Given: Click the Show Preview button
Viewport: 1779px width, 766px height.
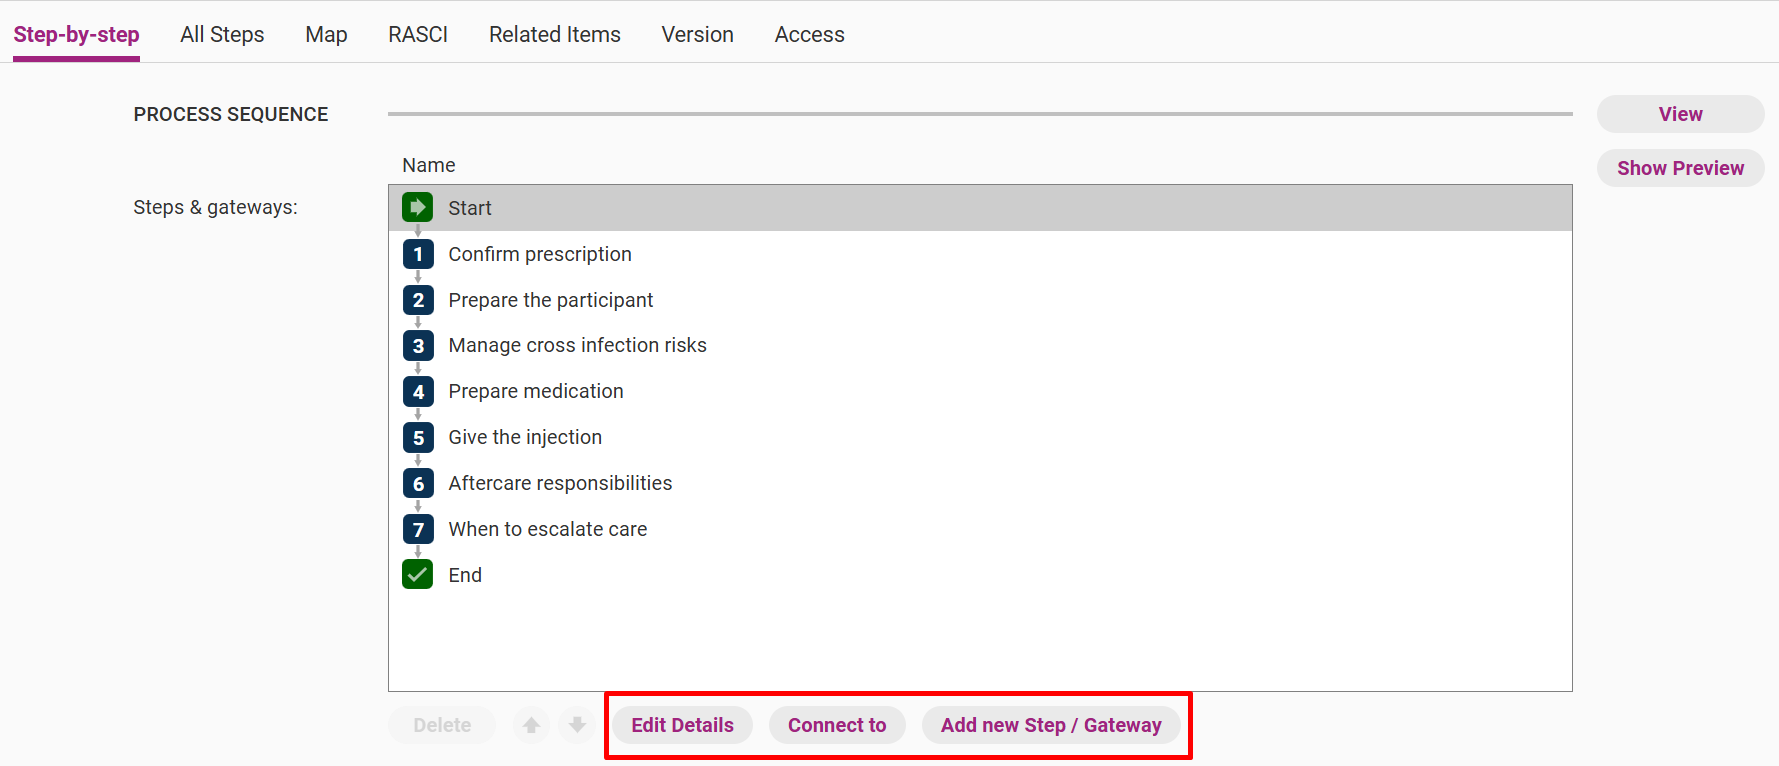Looking at the screenshot, I should tap(1680, 168).
